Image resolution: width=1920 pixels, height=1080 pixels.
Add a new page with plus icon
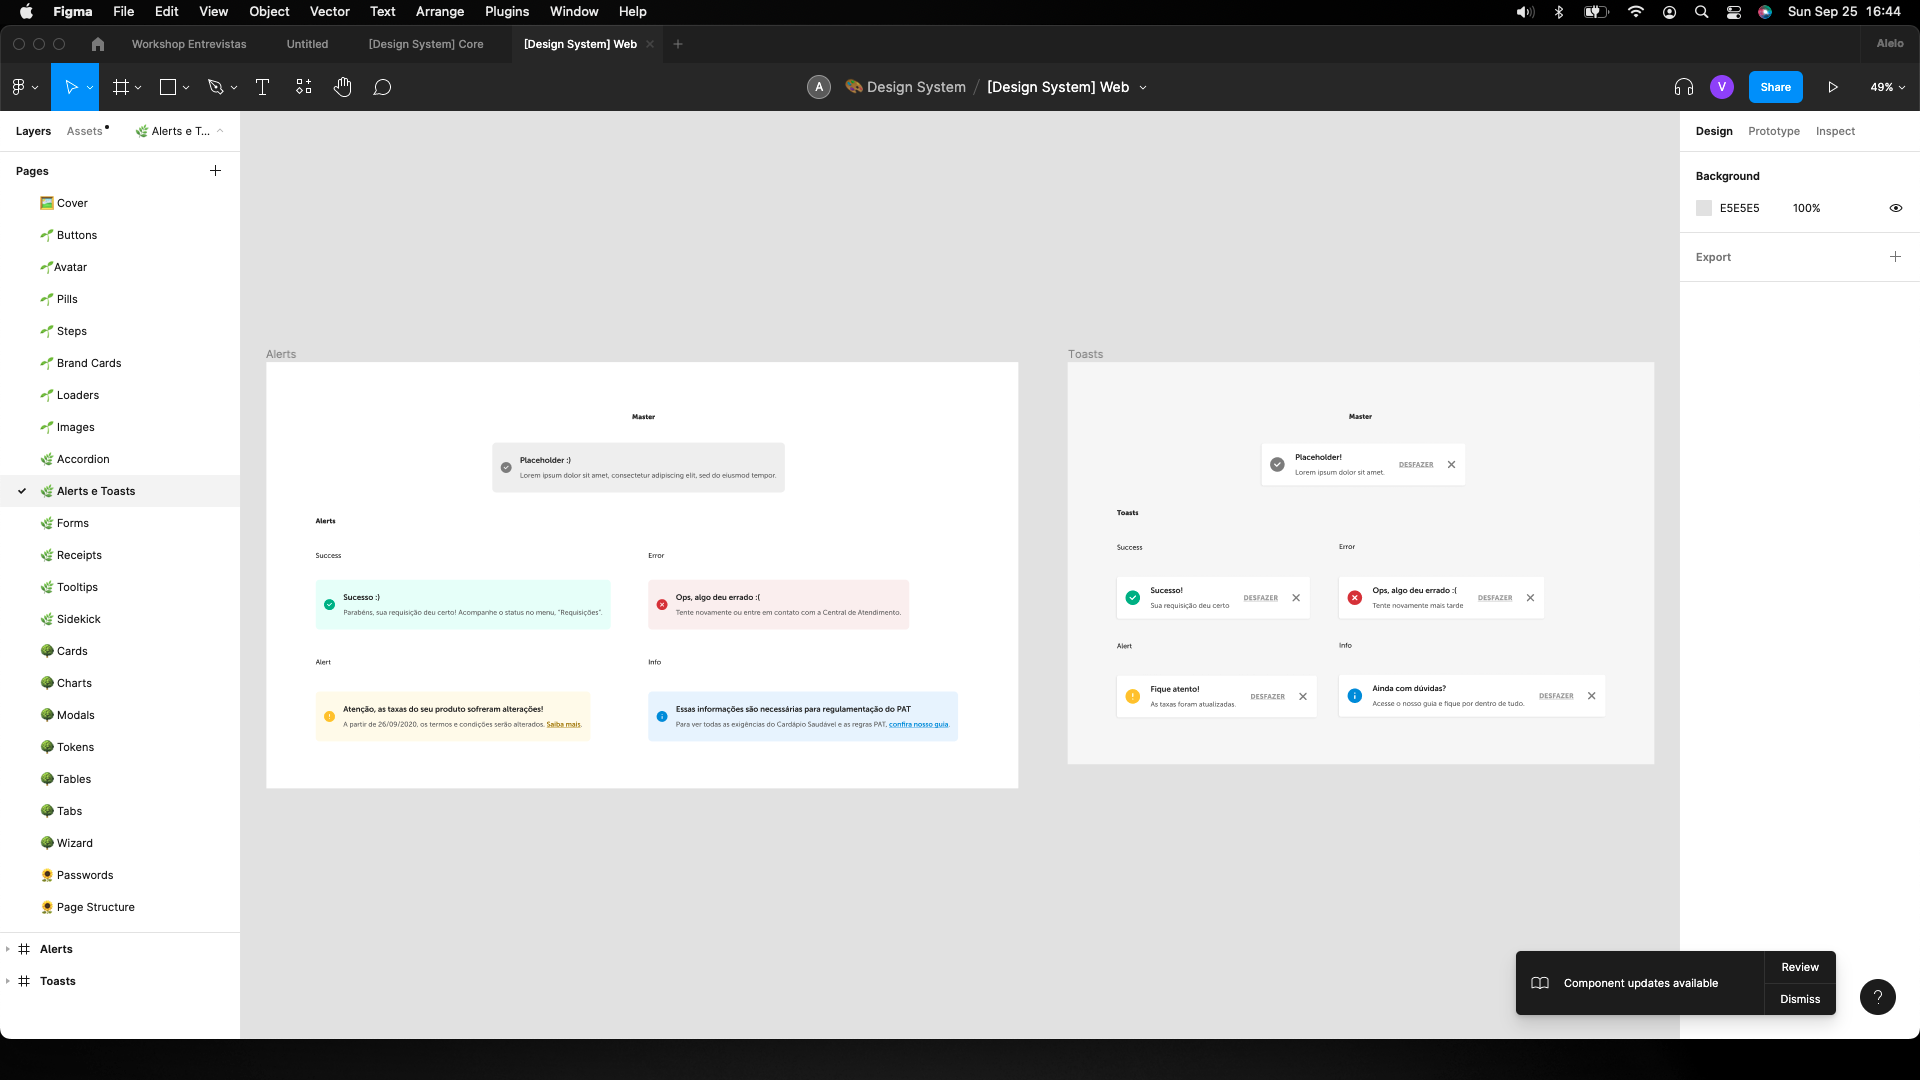click(215, 171)
